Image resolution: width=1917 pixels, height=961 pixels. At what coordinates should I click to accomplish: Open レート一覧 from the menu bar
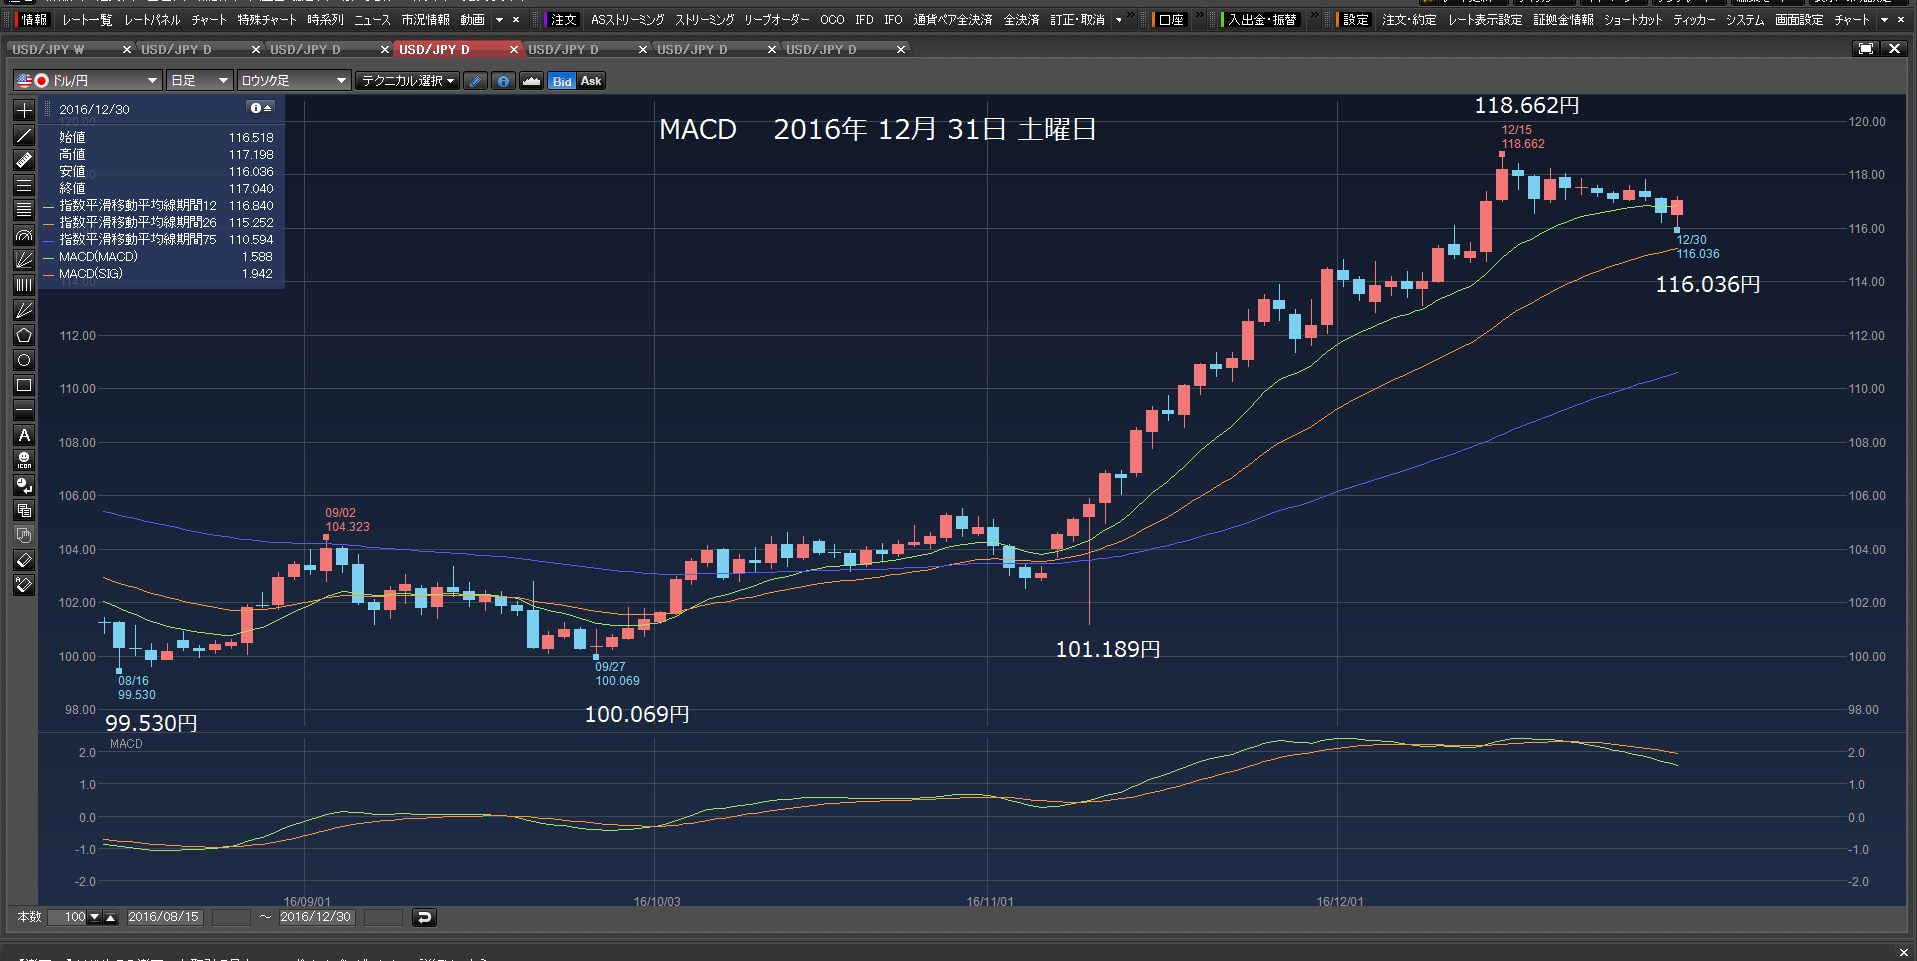coord(87,20)
